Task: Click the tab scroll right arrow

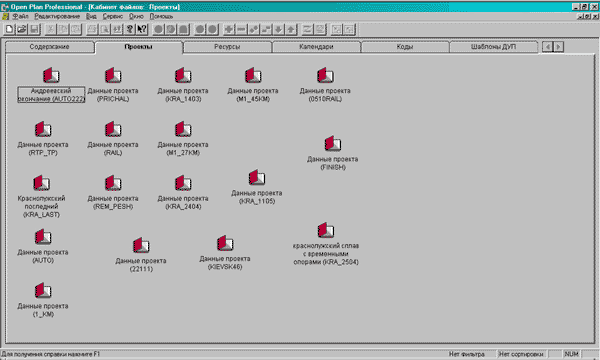Action: 559,47
